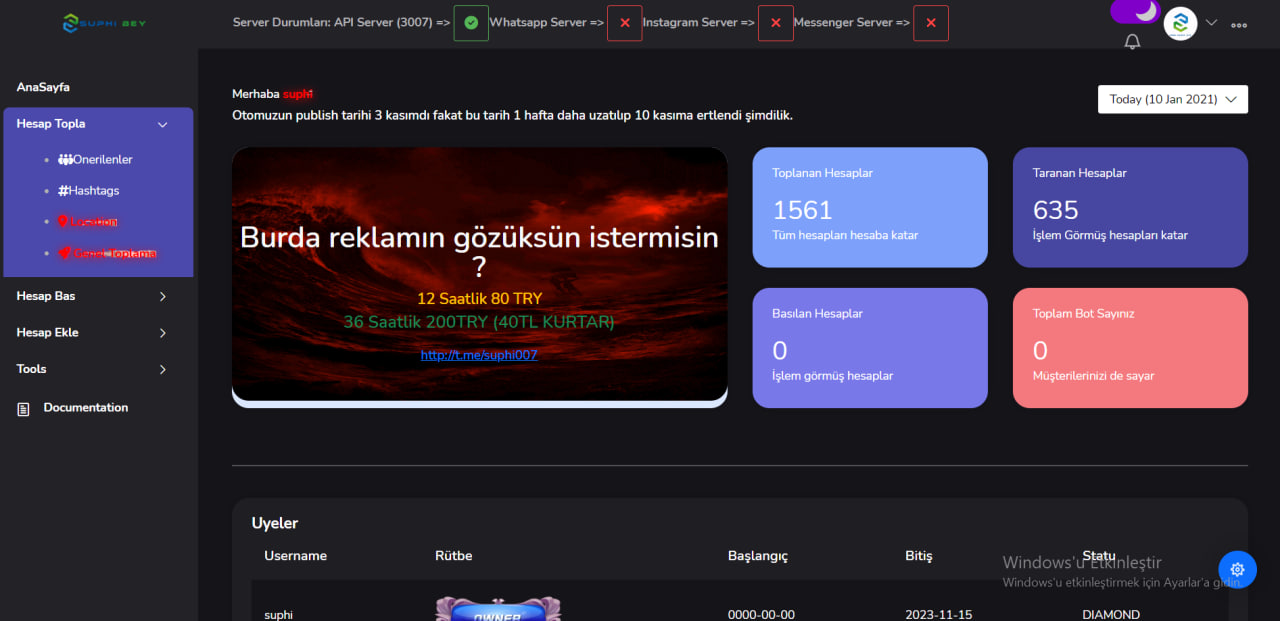
Task: Click the Statu column header
Action: (x=1099, y=556)
